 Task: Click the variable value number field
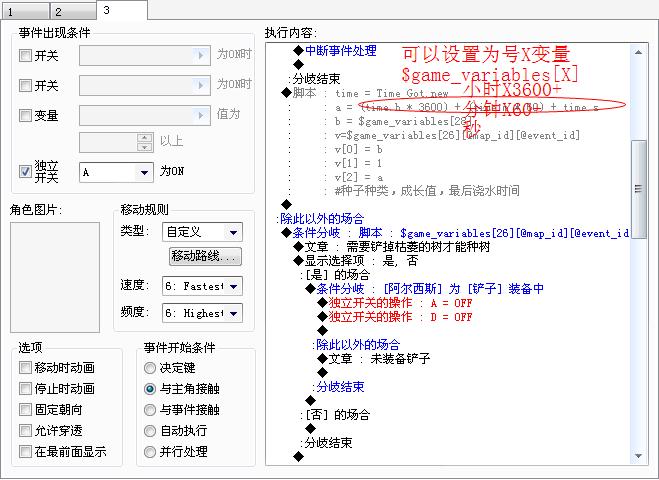(108, 142)
